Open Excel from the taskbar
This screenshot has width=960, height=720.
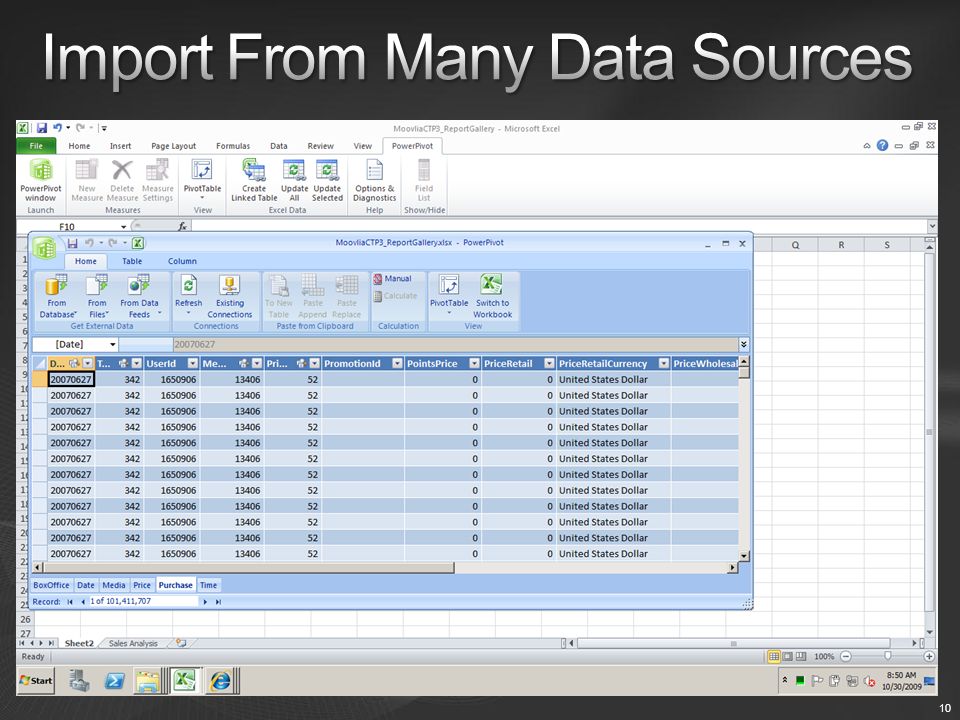[x=184, y=680]
